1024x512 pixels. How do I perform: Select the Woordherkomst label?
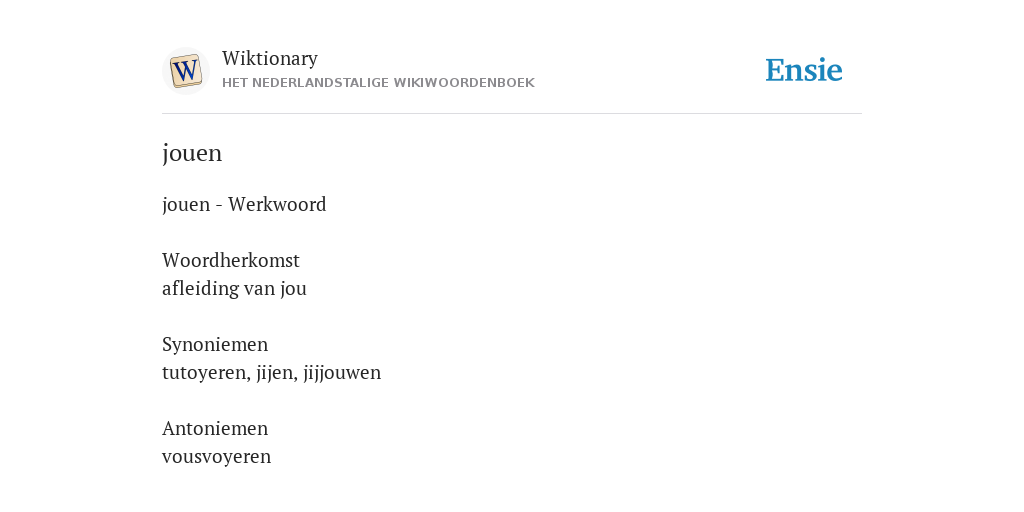tap(231, 261)
